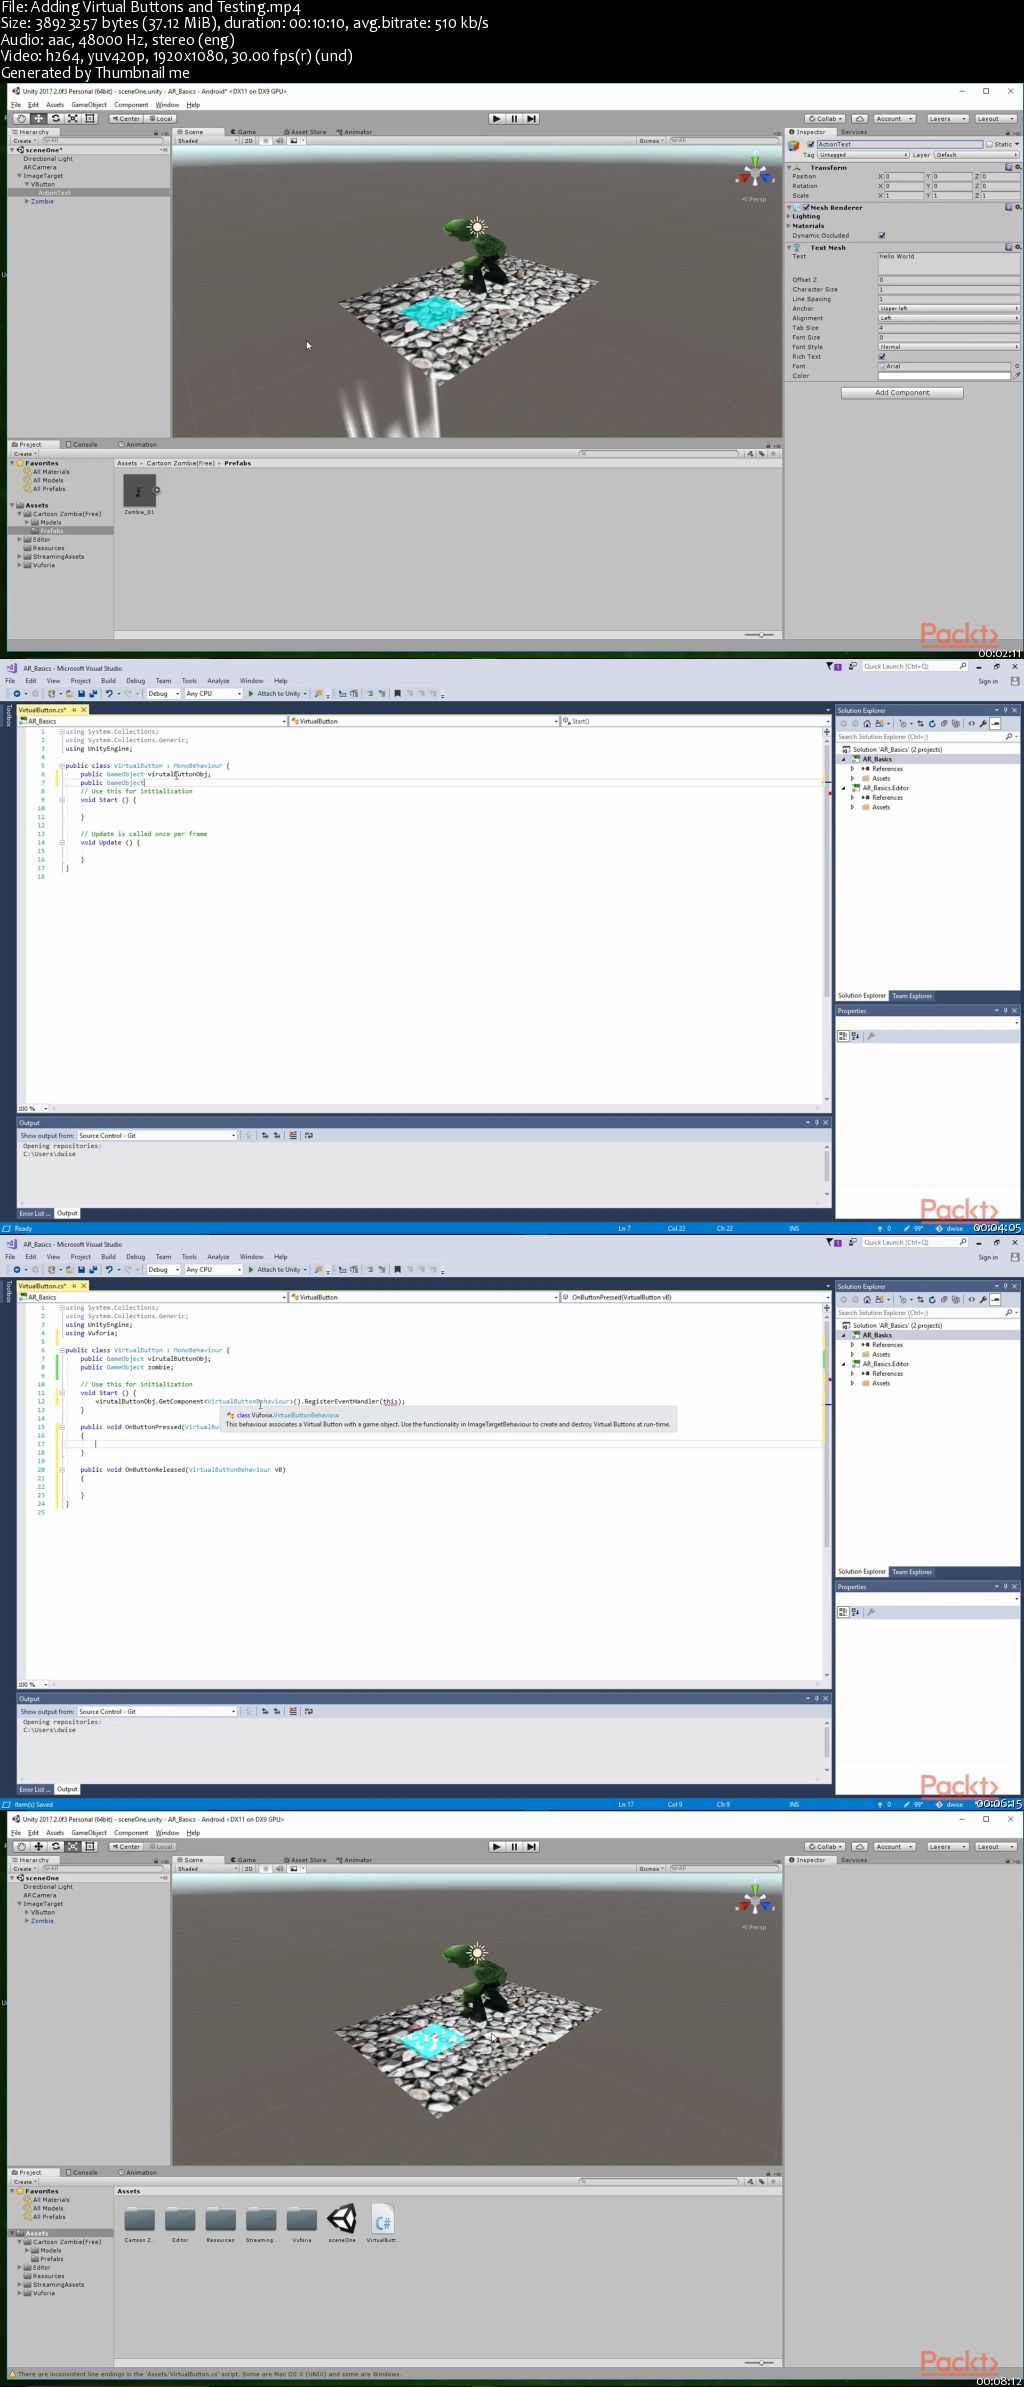Click the cloud Services icon in 00:02:11 Unity frame
1024x2387 pixels.
pyautogui.click(x=859, y=118)
